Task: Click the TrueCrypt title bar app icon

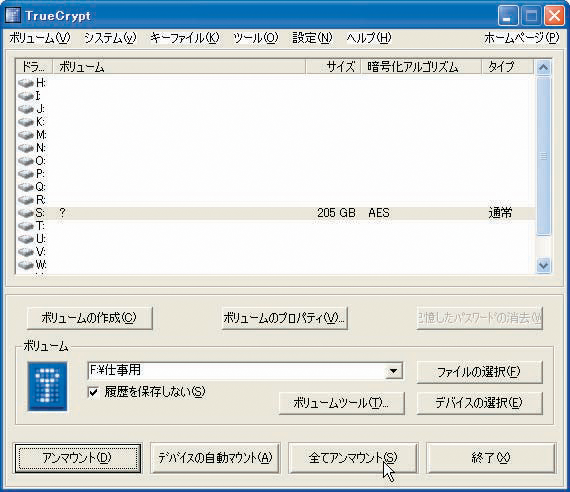Action: (x=13, y=15)
